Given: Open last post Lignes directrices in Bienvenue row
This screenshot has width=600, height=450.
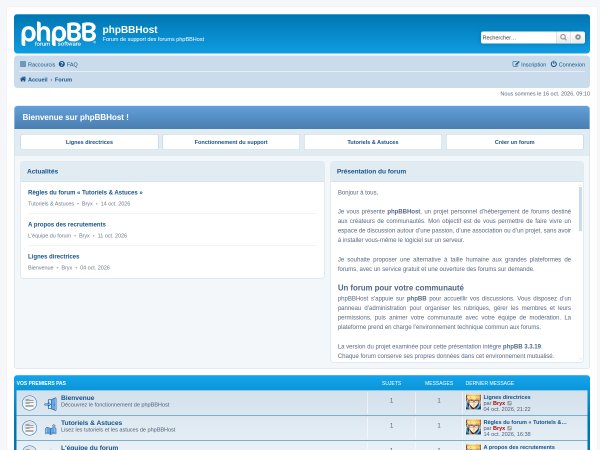Looking at the screenshot, I should pos(507,397).
